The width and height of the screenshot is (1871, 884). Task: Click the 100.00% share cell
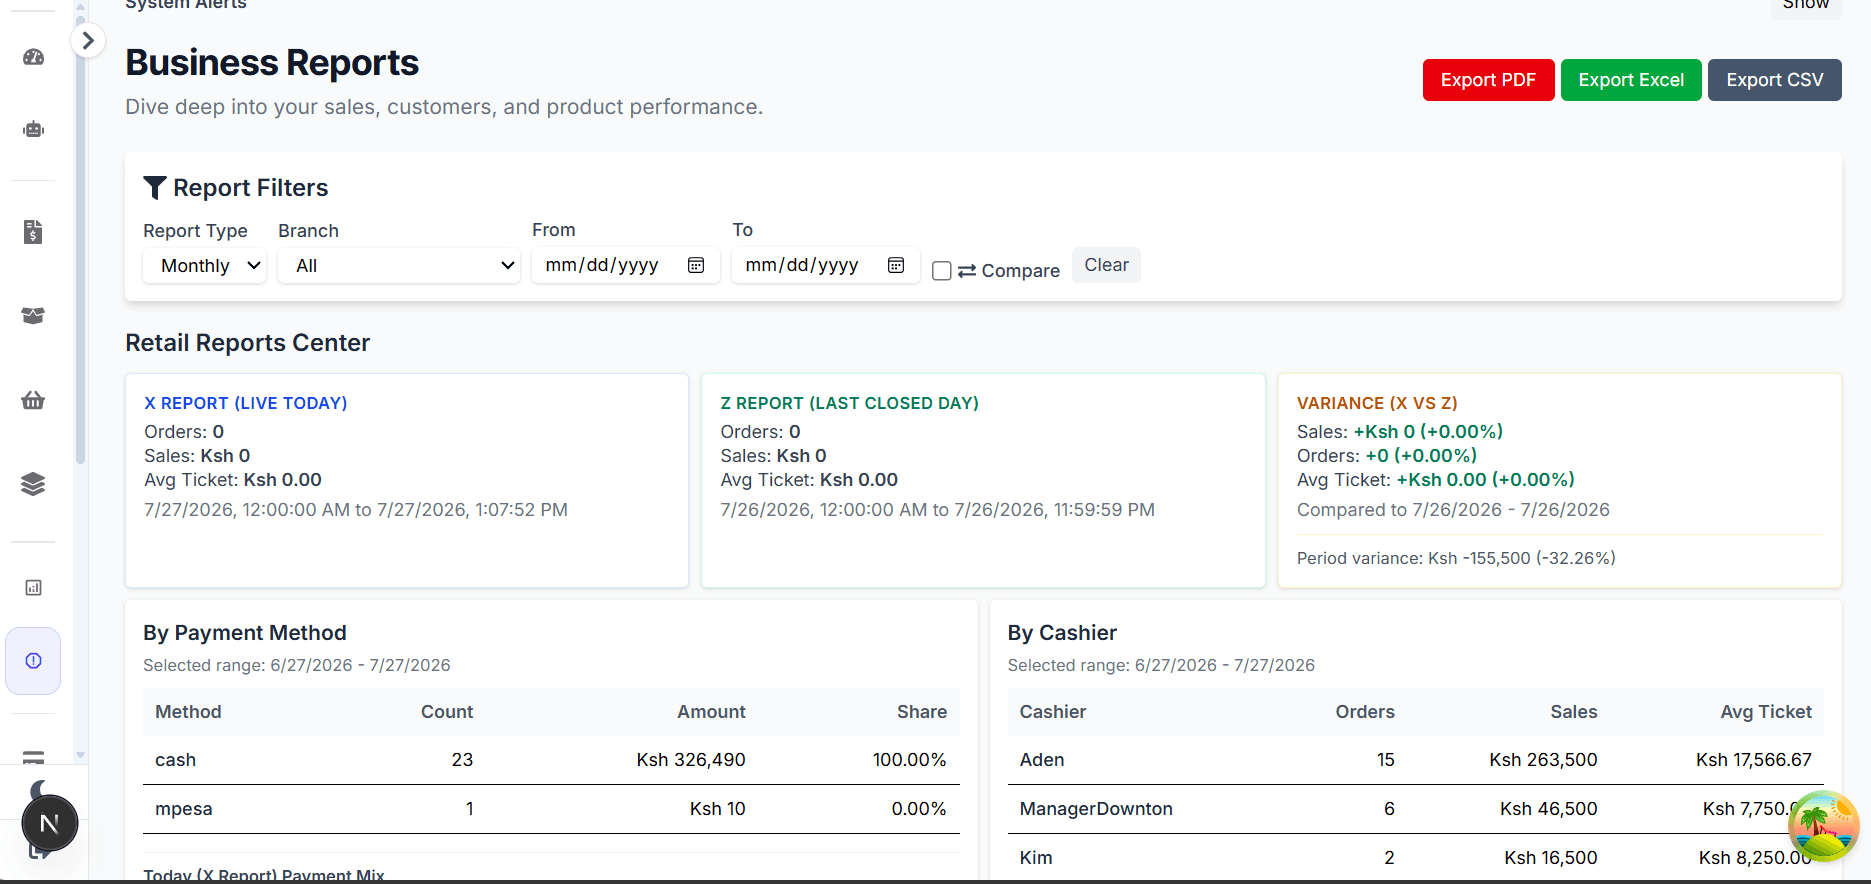(909, 760)
